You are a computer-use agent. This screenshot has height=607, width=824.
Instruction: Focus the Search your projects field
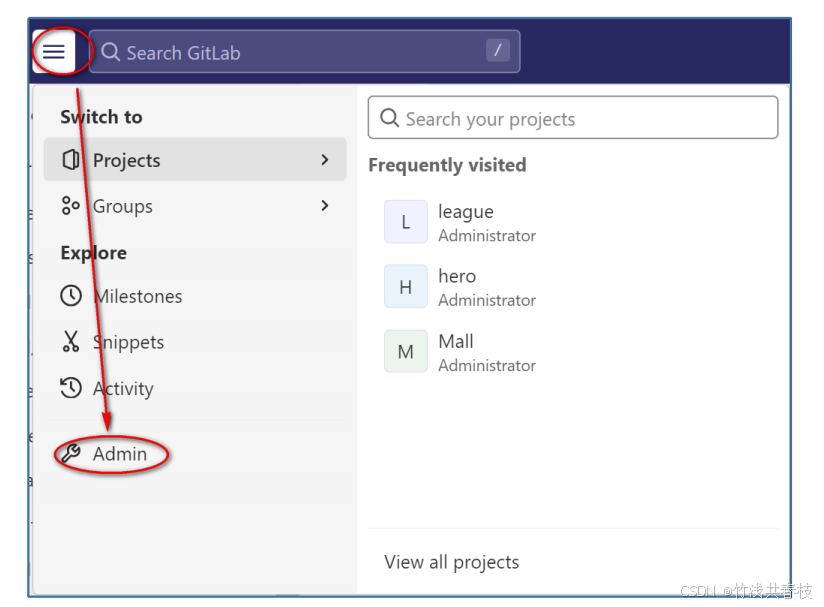[x=573, y=118]
